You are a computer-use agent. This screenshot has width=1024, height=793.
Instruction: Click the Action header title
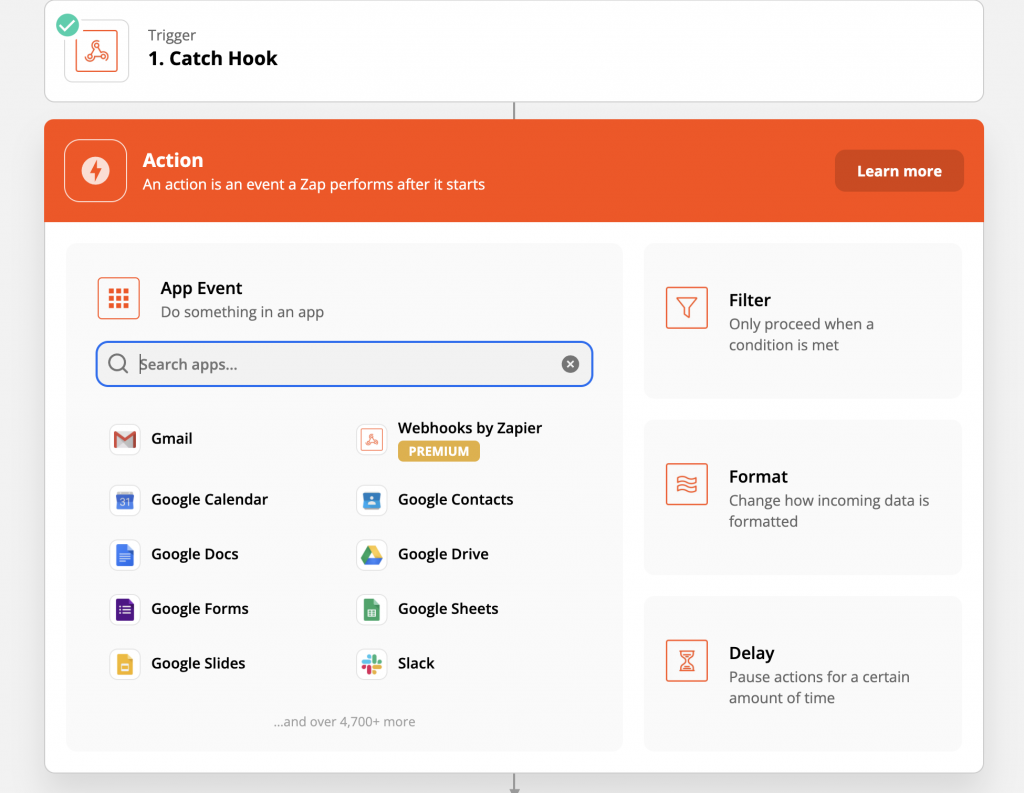[x=173, y=160]
